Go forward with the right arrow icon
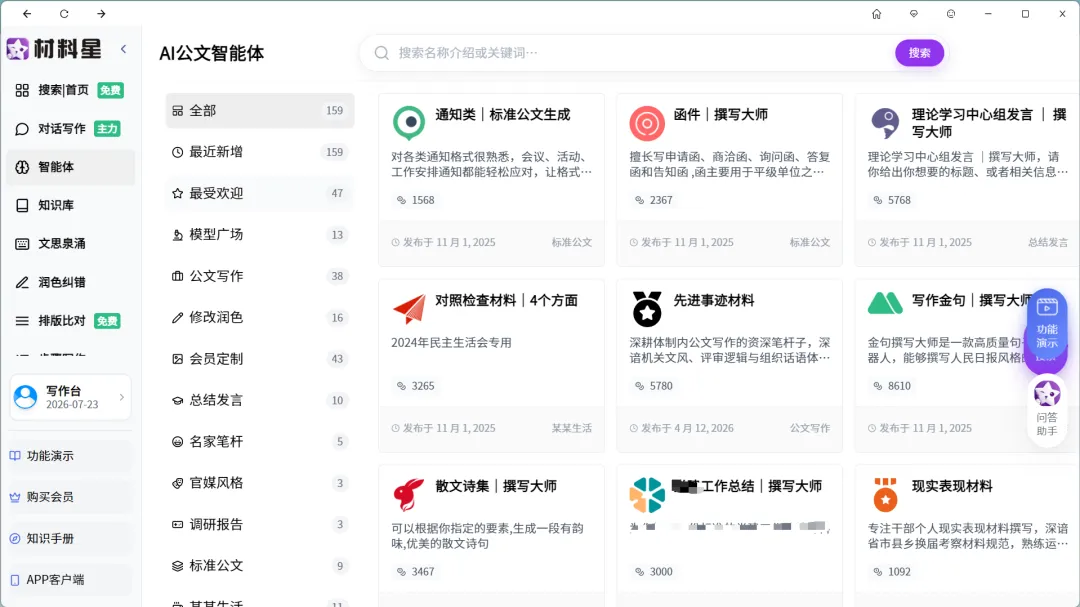The image size is (1080, 607). click(x=101, y=14)
